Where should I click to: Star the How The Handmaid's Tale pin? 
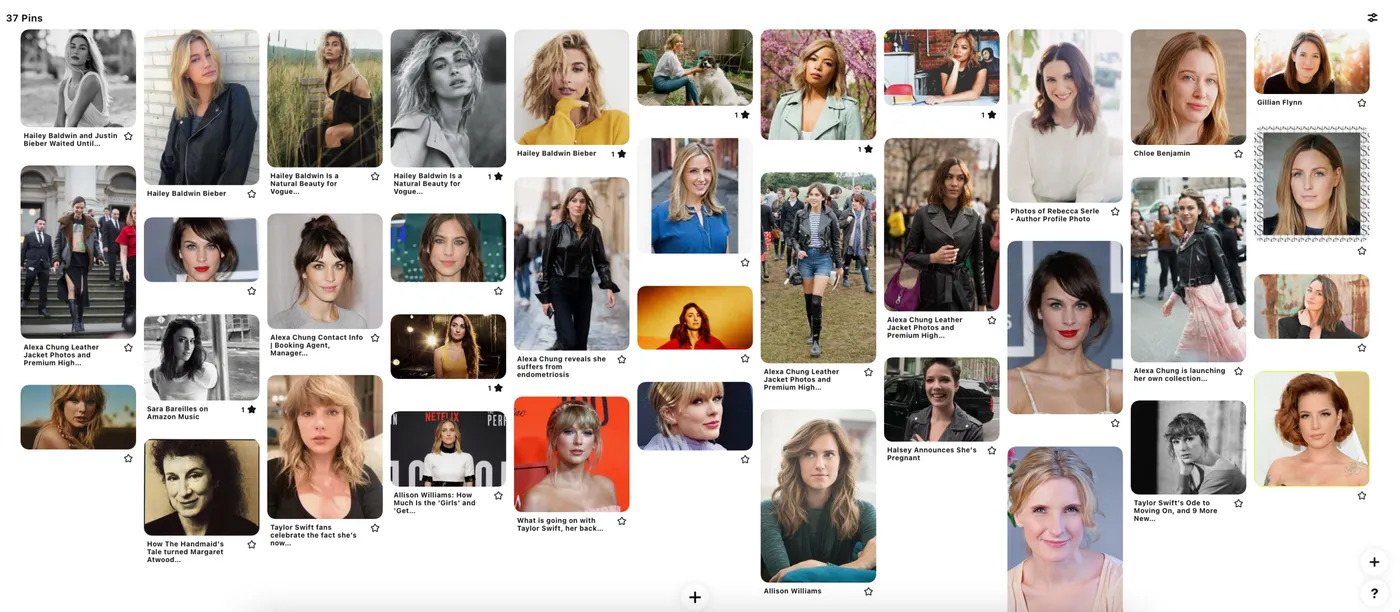(251, 545)
